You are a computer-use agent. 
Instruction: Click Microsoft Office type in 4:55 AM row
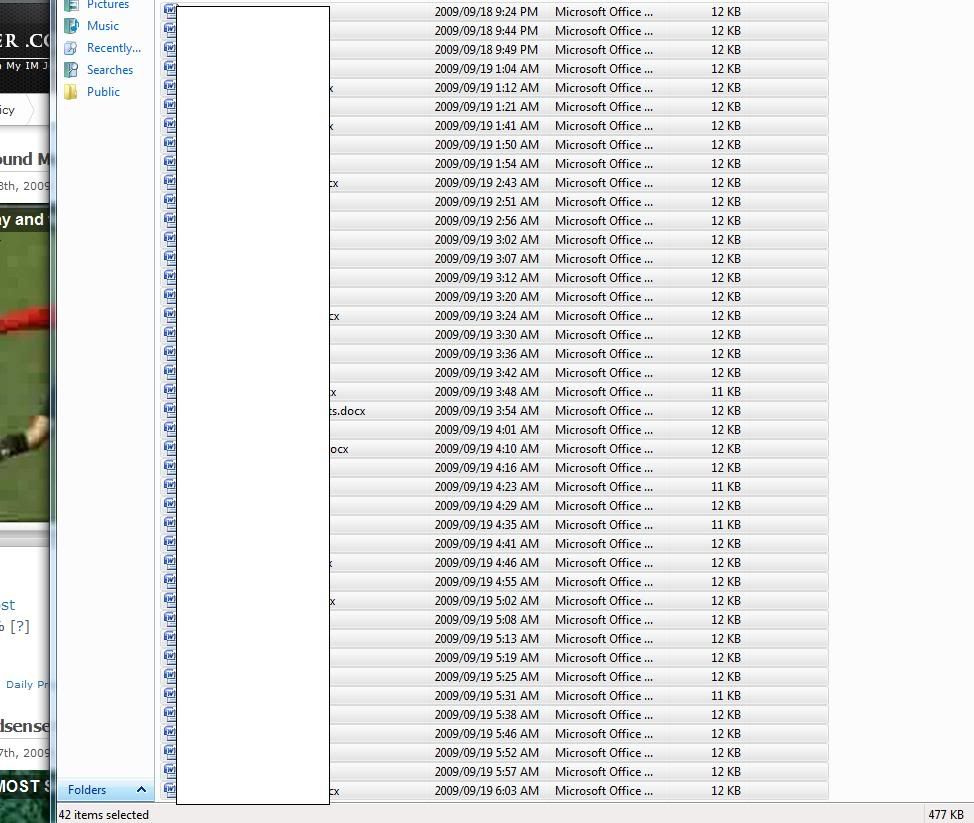604,582
